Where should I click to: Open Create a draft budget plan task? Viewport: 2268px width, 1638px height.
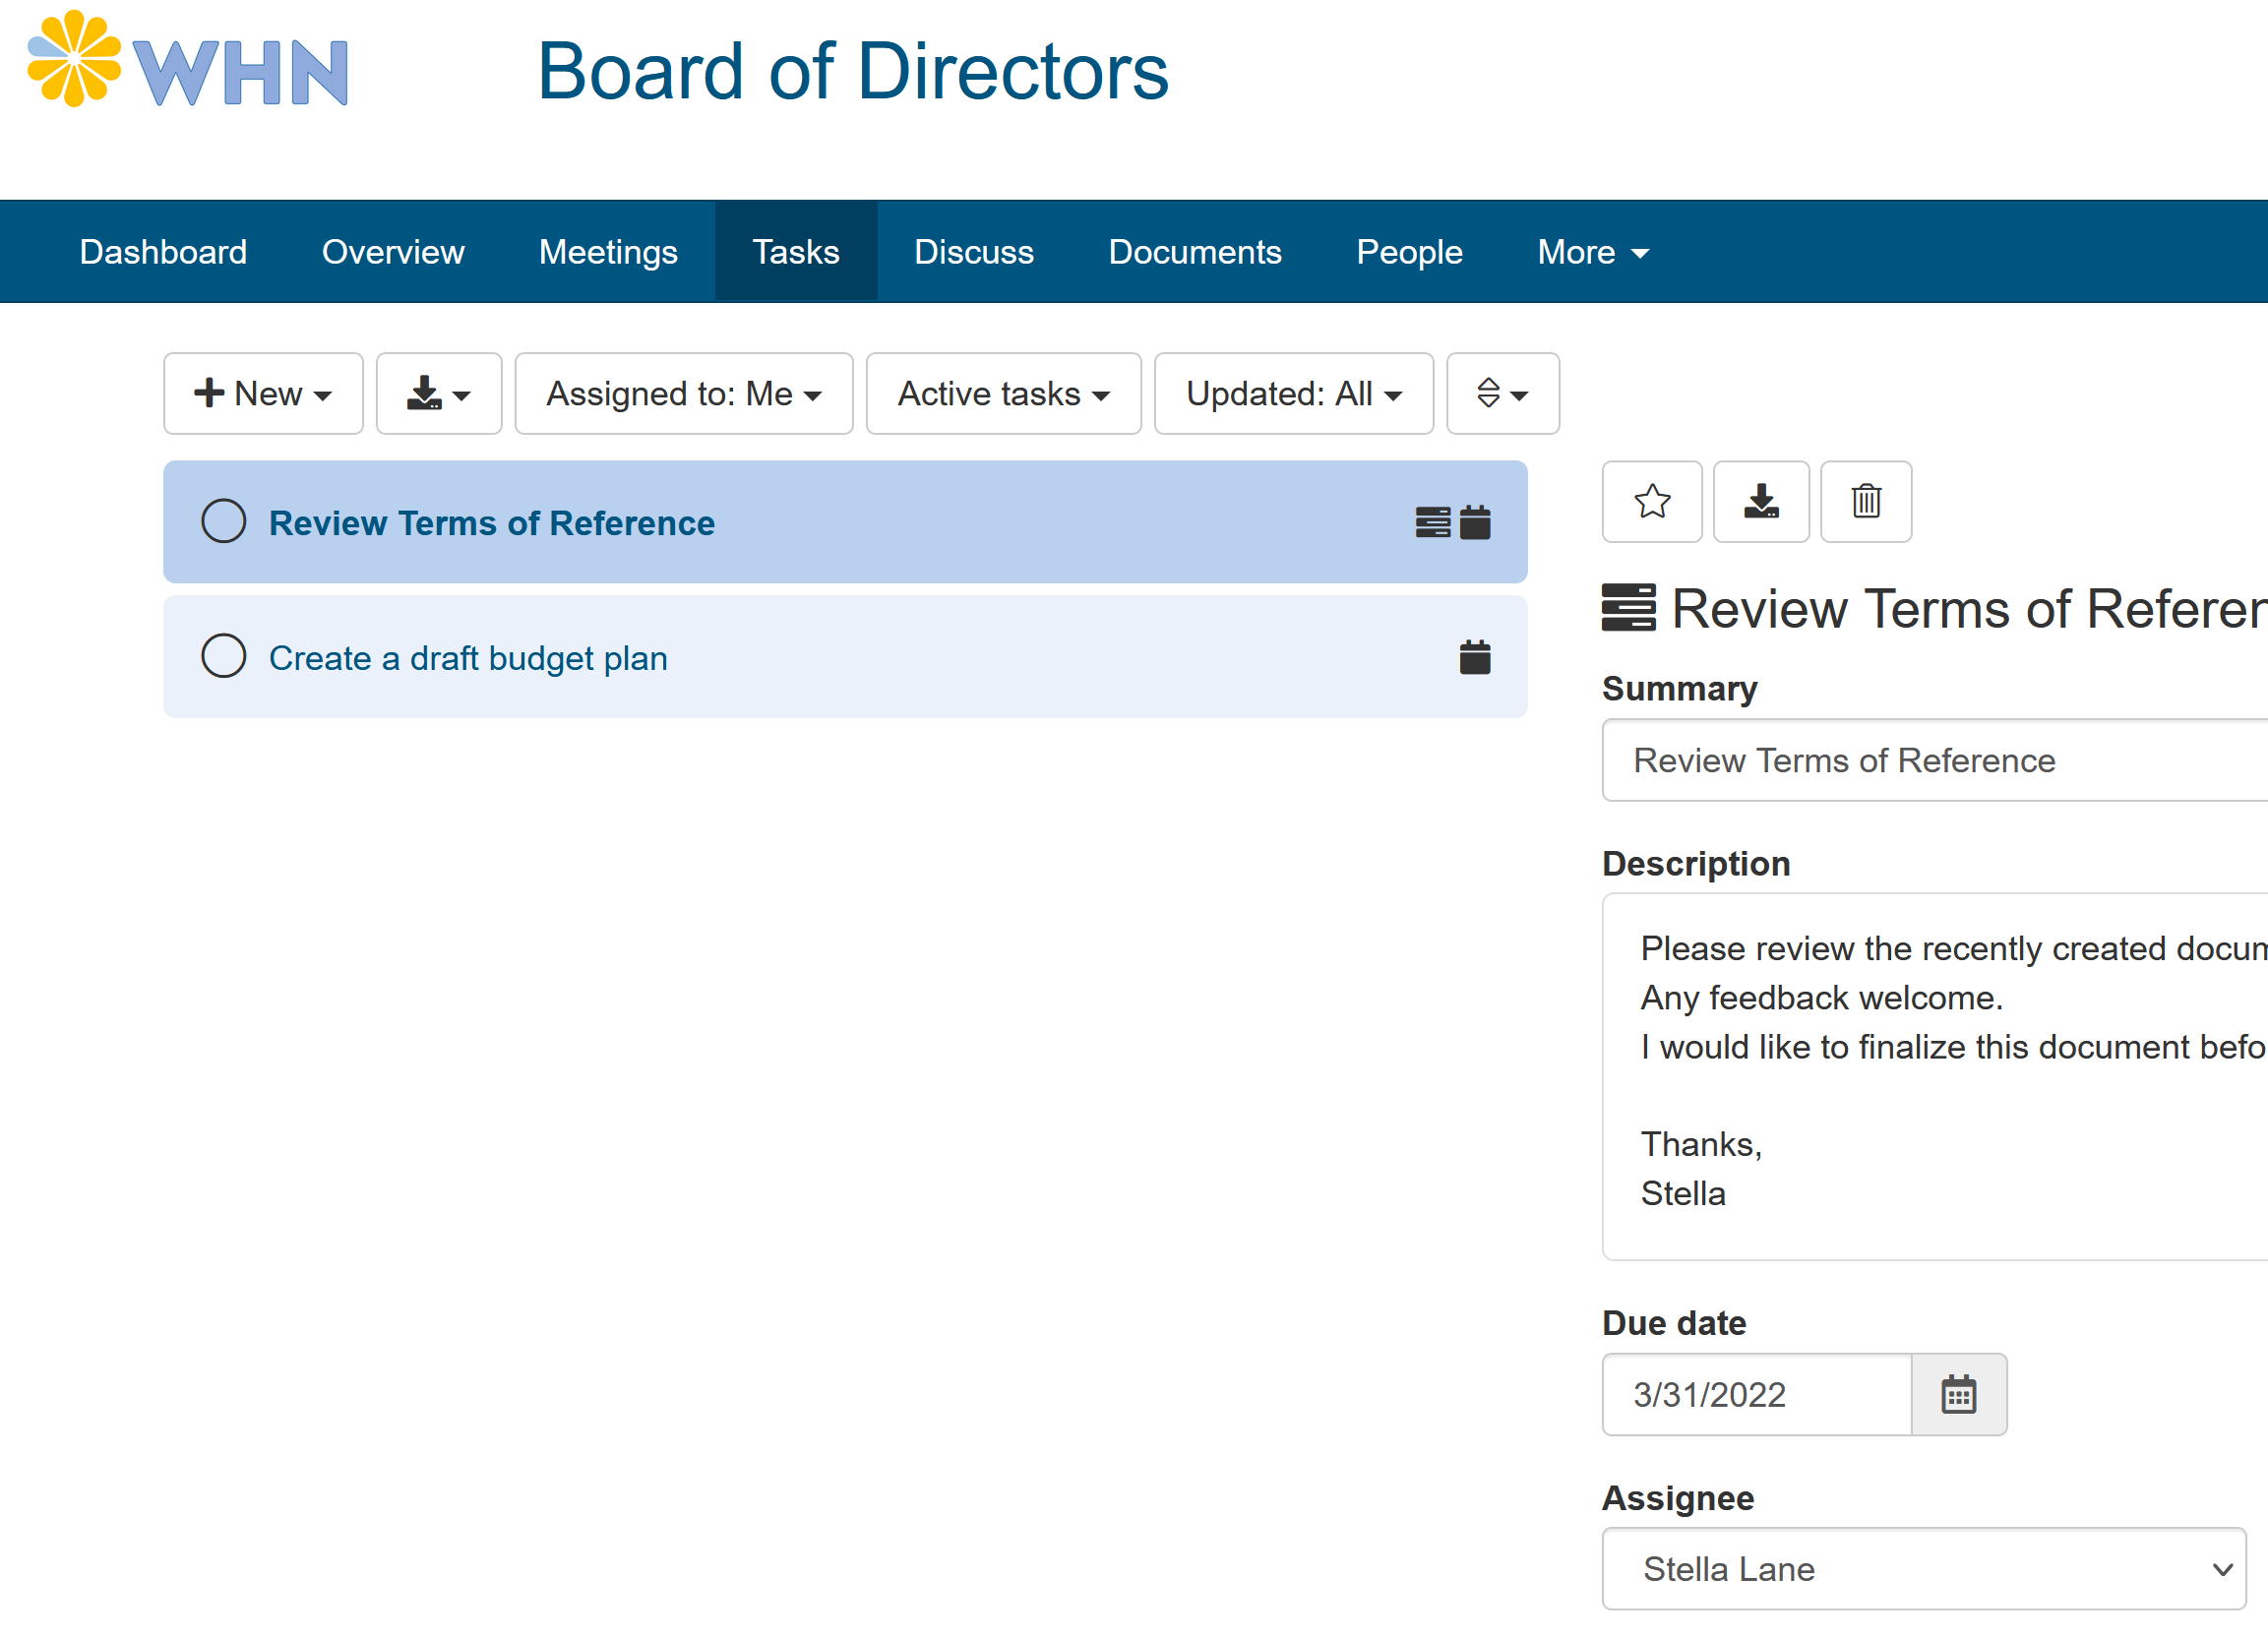tap(468, 658)
